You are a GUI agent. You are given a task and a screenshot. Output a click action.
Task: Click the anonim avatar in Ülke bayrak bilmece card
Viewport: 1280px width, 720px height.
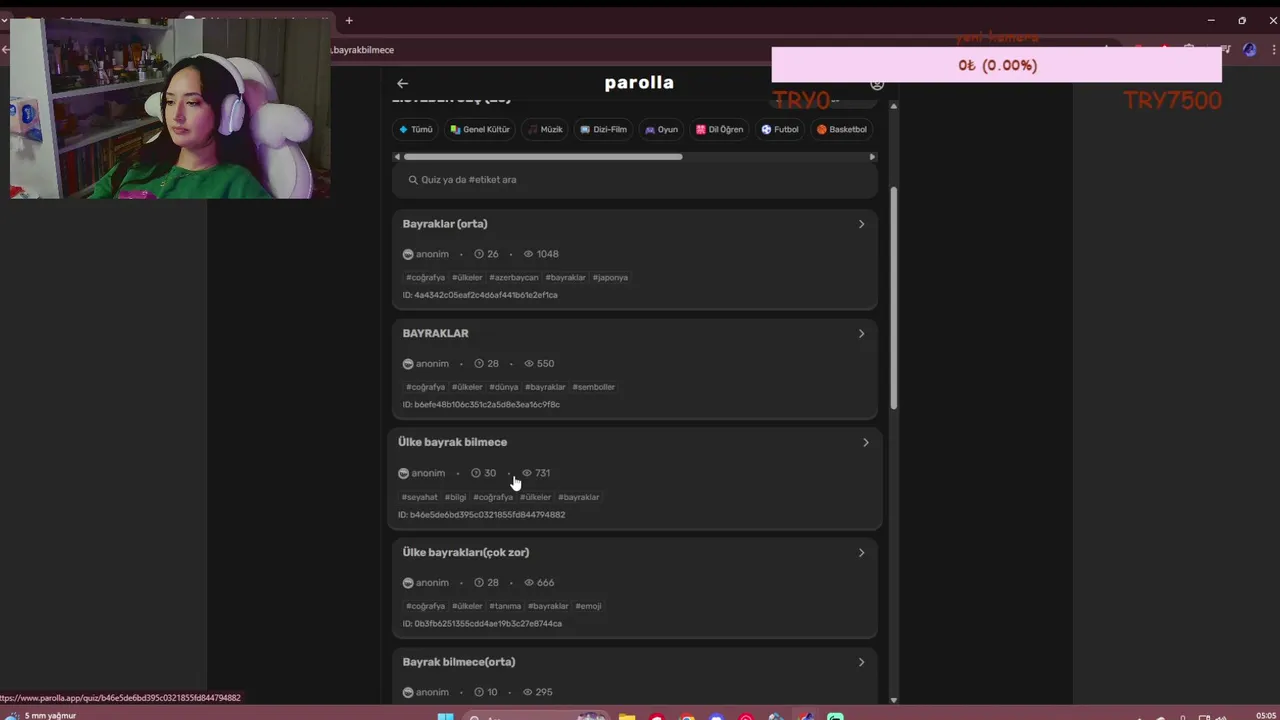(403, 473)
